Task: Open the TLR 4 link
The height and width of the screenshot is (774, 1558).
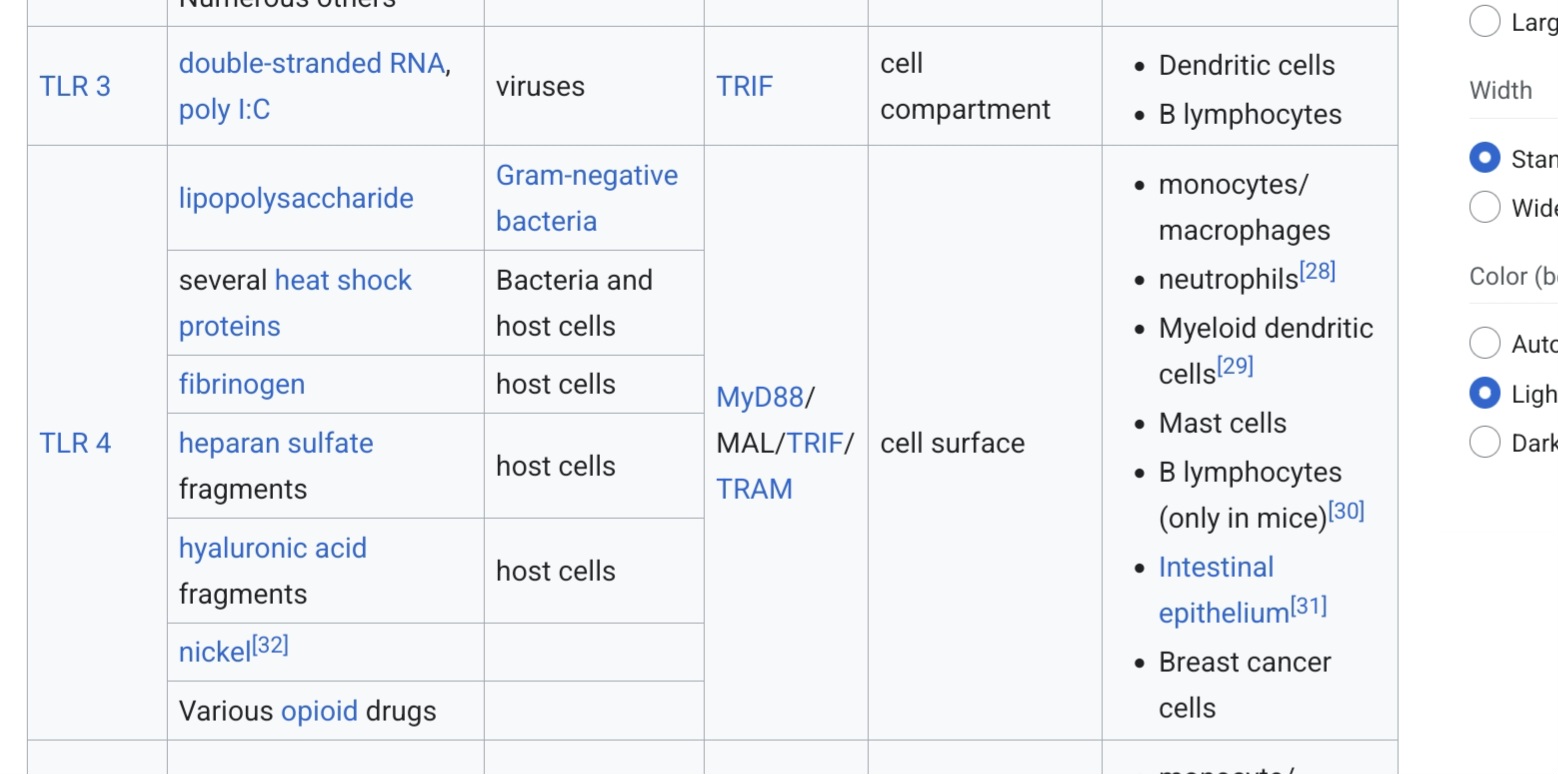Action: click(75, 443)
